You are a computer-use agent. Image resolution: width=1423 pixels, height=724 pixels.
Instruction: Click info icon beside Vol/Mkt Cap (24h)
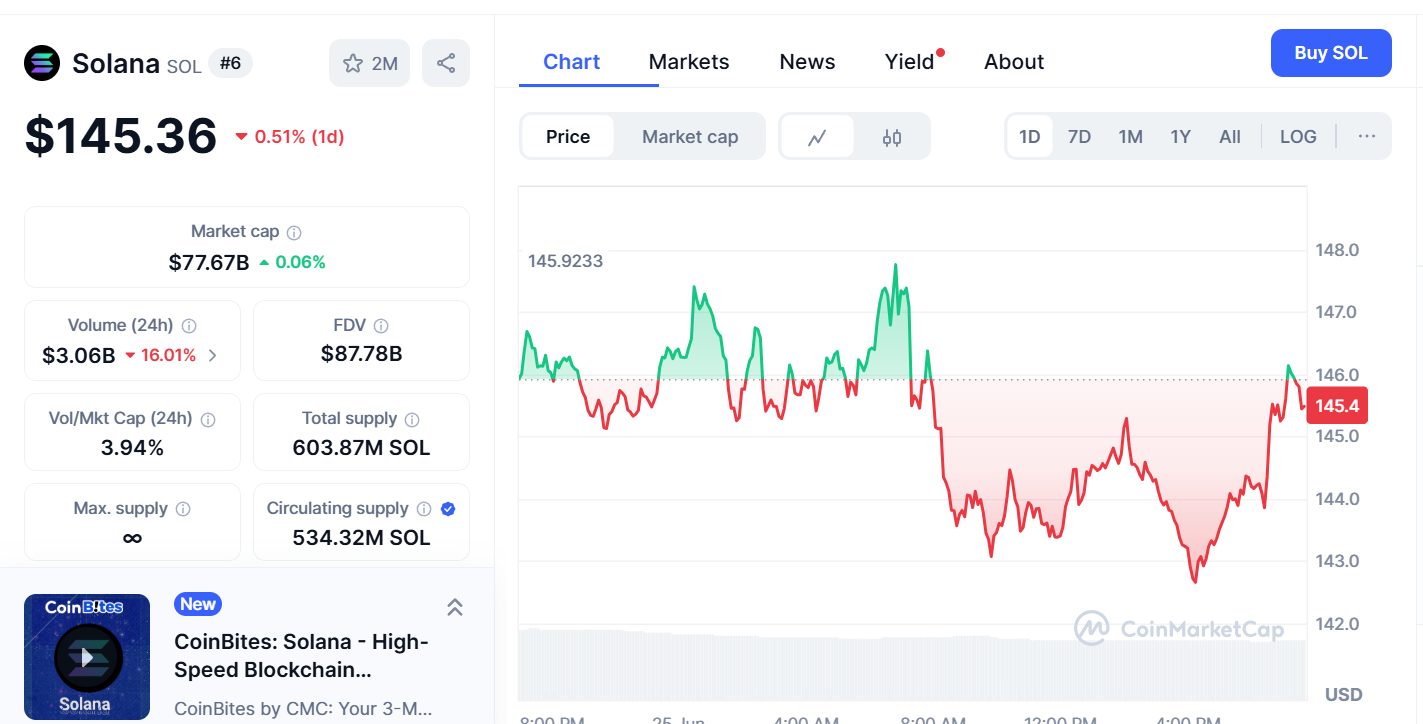tap(208, 419)
